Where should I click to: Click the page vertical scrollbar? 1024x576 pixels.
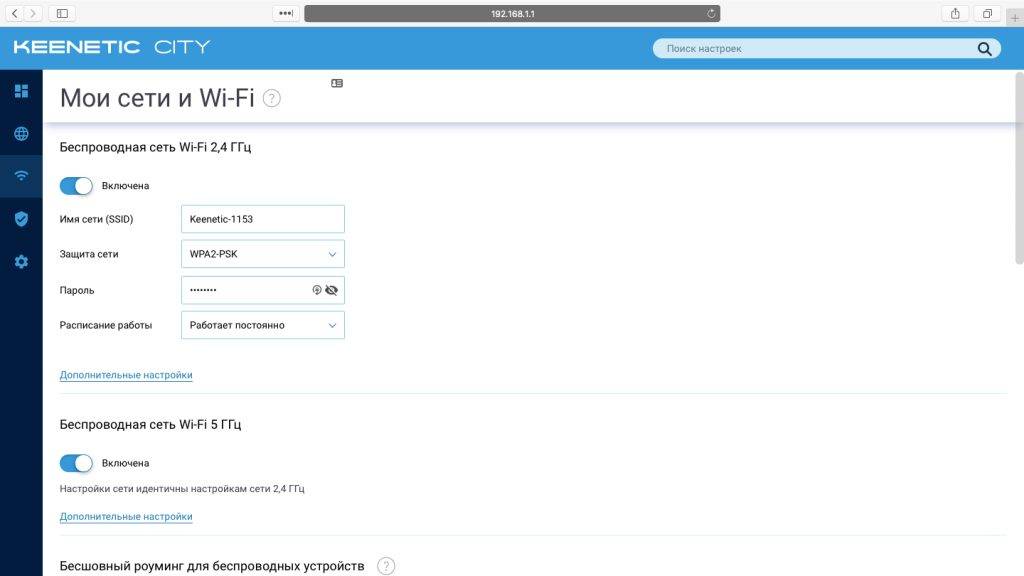click(x=1019, y=168)
